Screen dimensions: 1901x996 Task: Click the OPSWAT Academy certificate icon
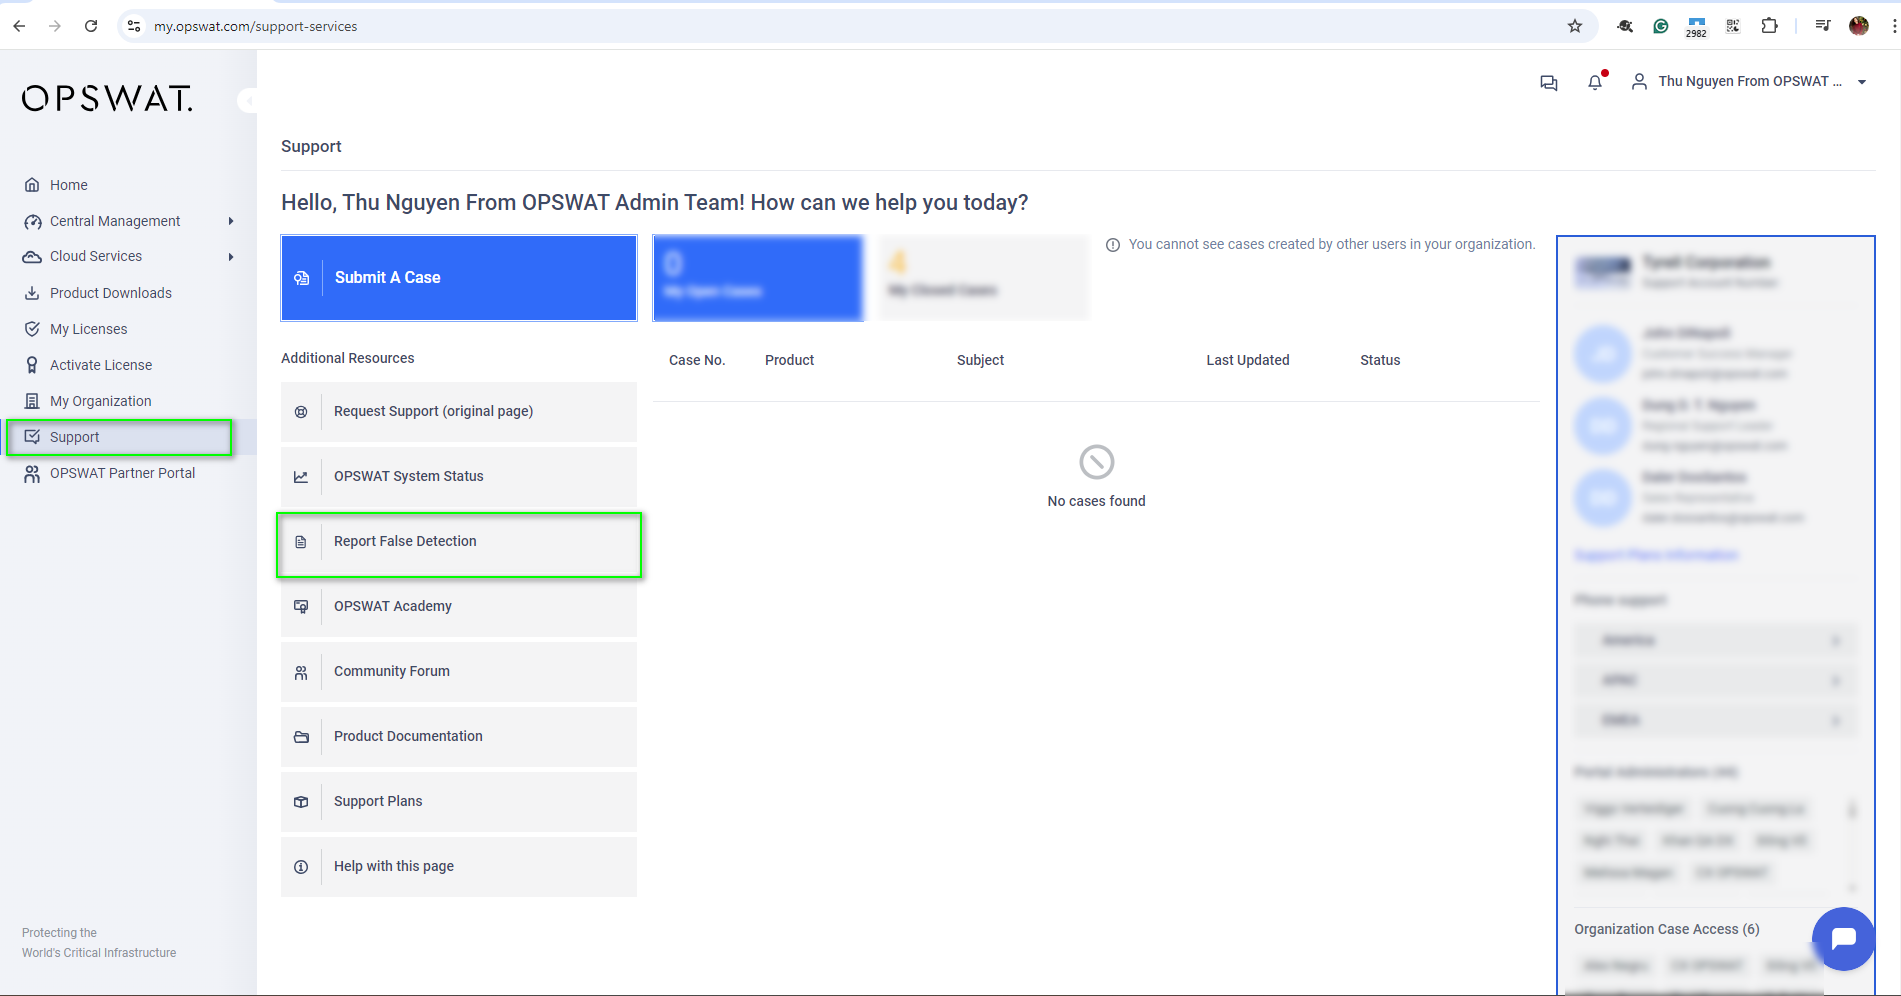coord(301,607)
